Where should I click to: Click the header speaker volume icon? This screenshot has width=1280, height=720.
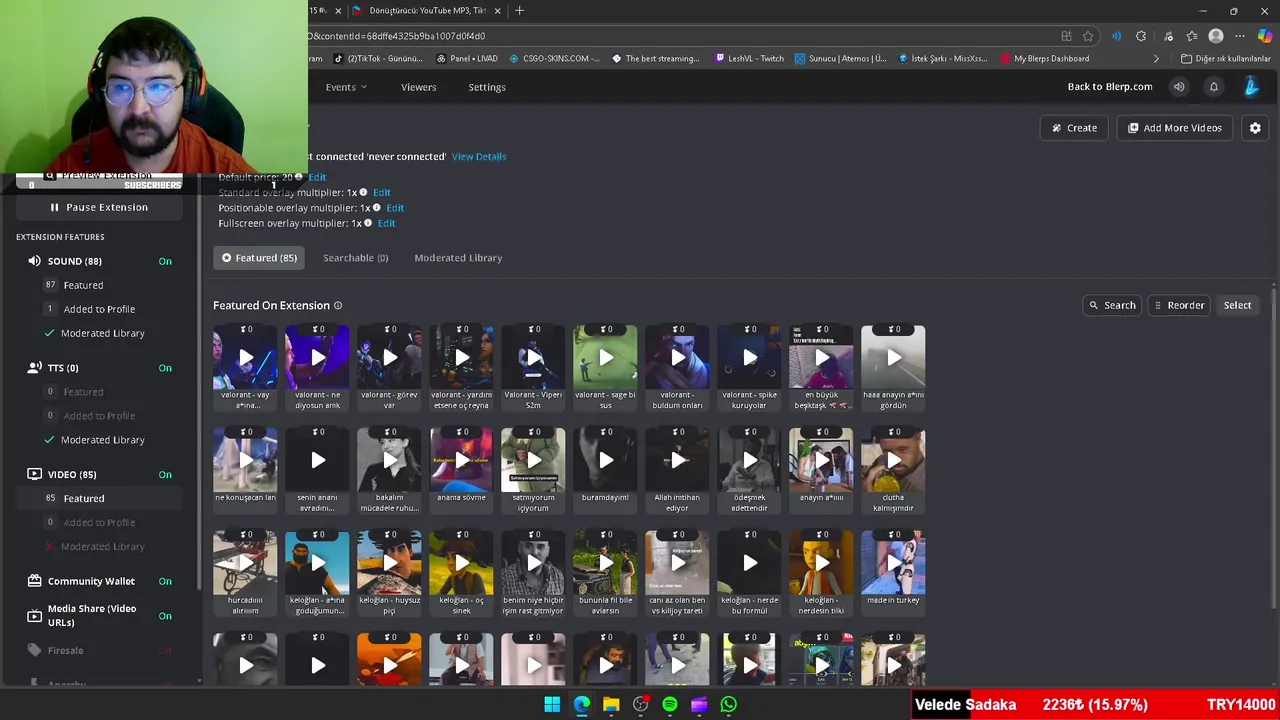pyautogui.click(x=1179, y=87)
